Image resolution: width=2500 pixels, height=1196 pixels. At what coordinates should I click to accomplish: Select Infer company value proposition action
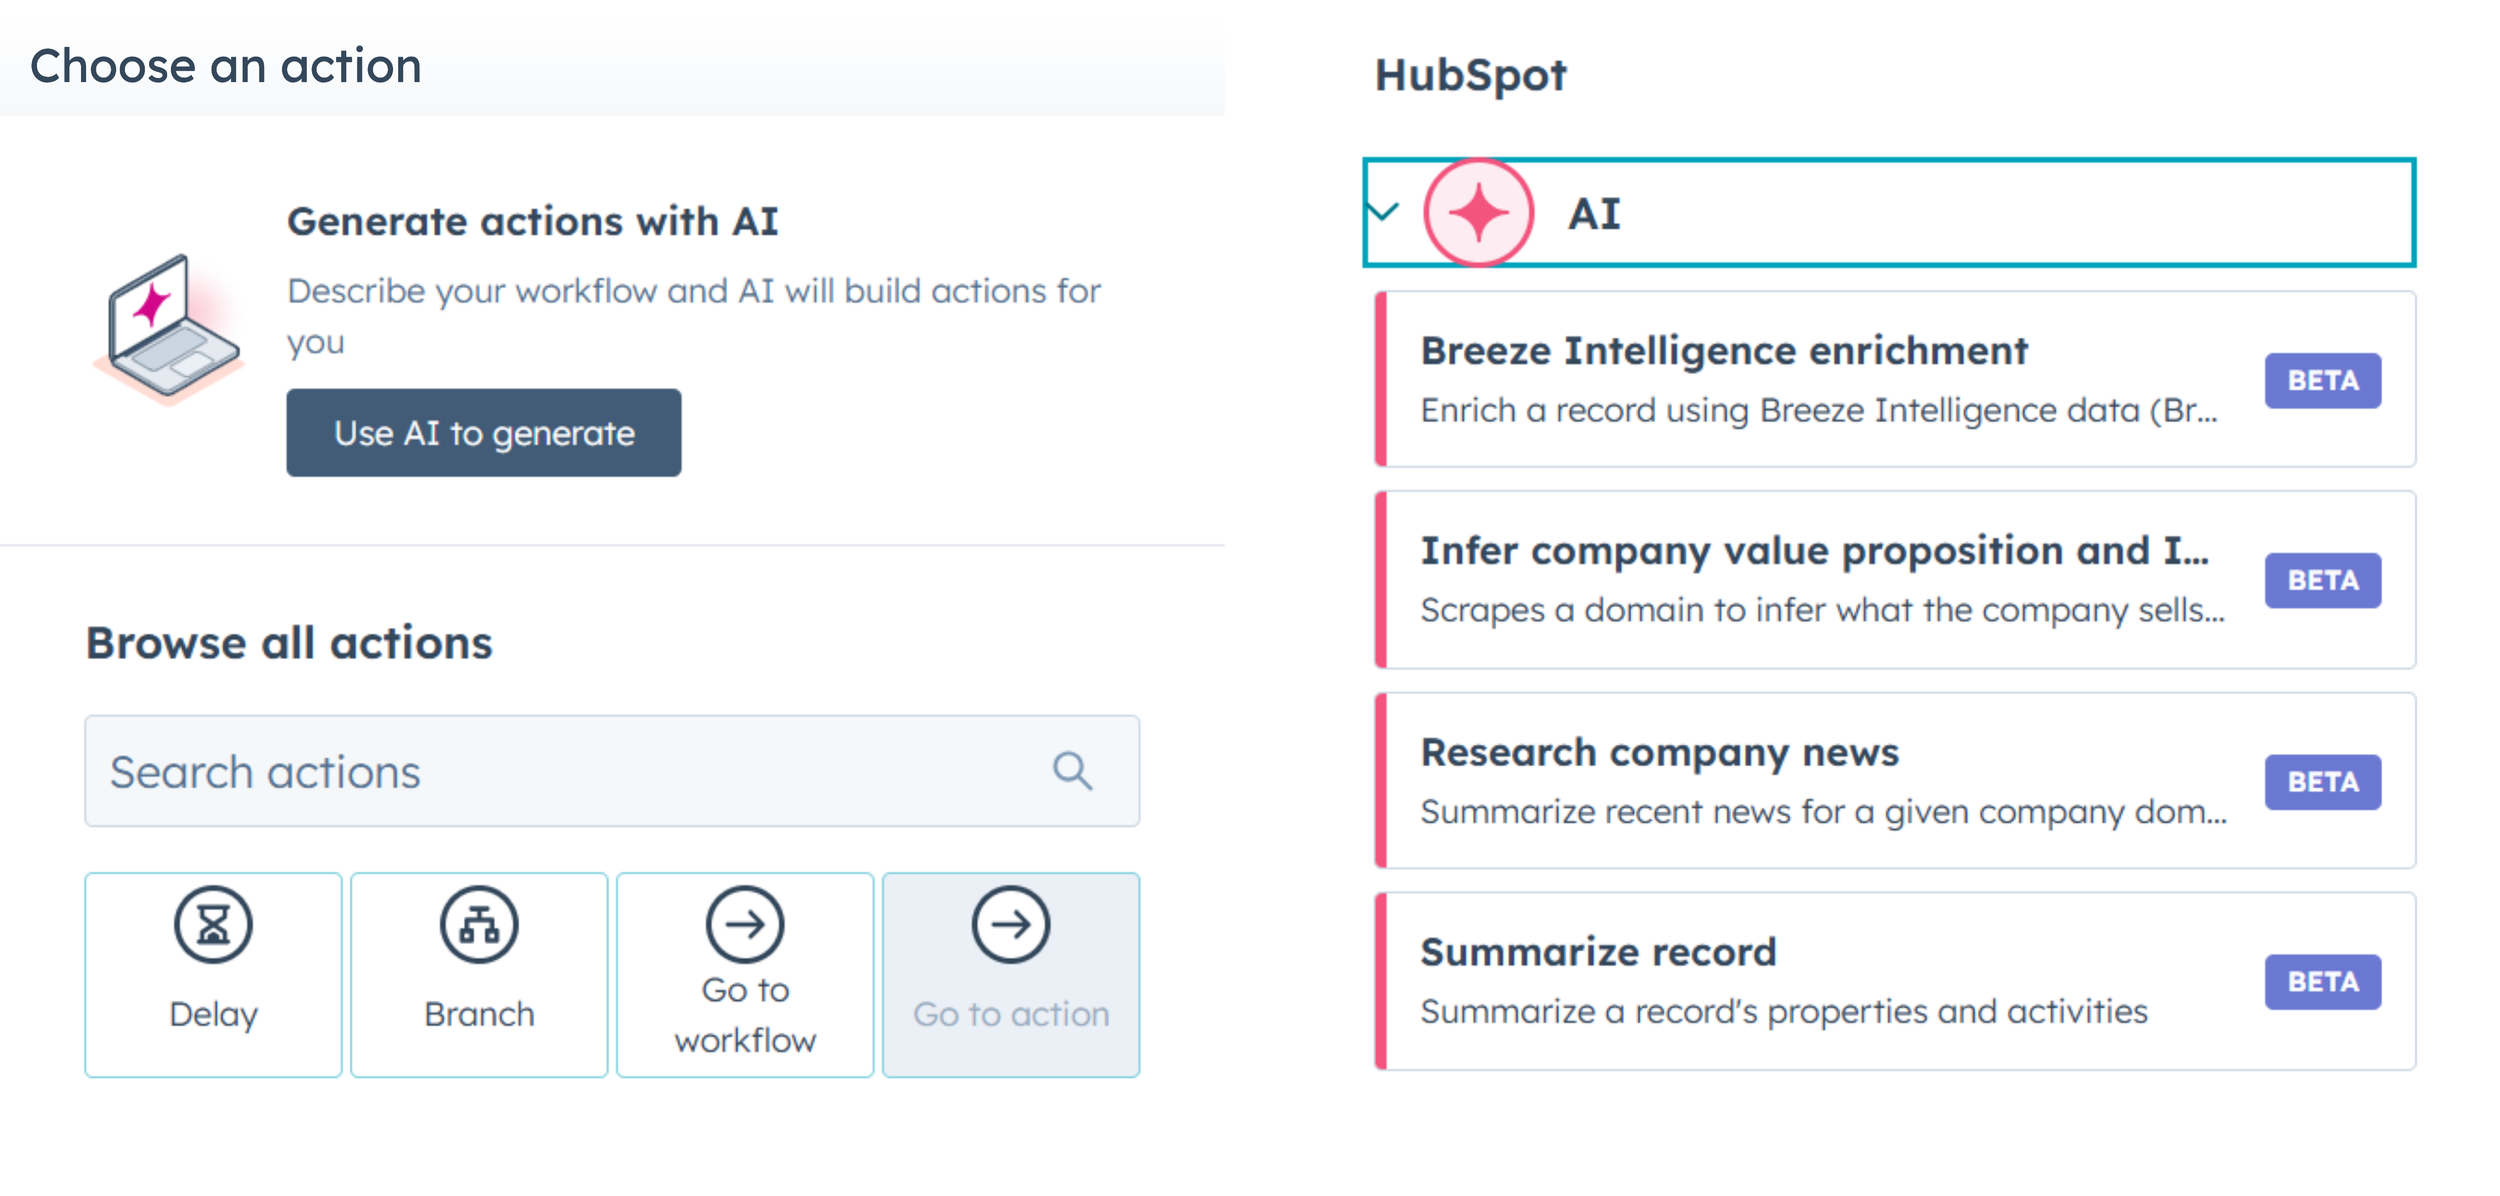tap(1896, 580)
